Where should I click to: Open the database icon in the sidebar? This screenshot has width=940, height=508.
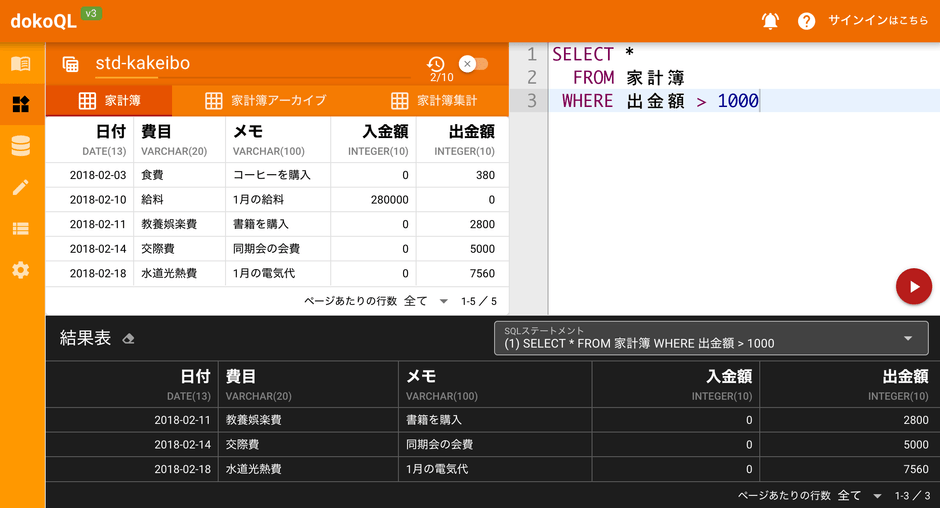pos(21,146)
